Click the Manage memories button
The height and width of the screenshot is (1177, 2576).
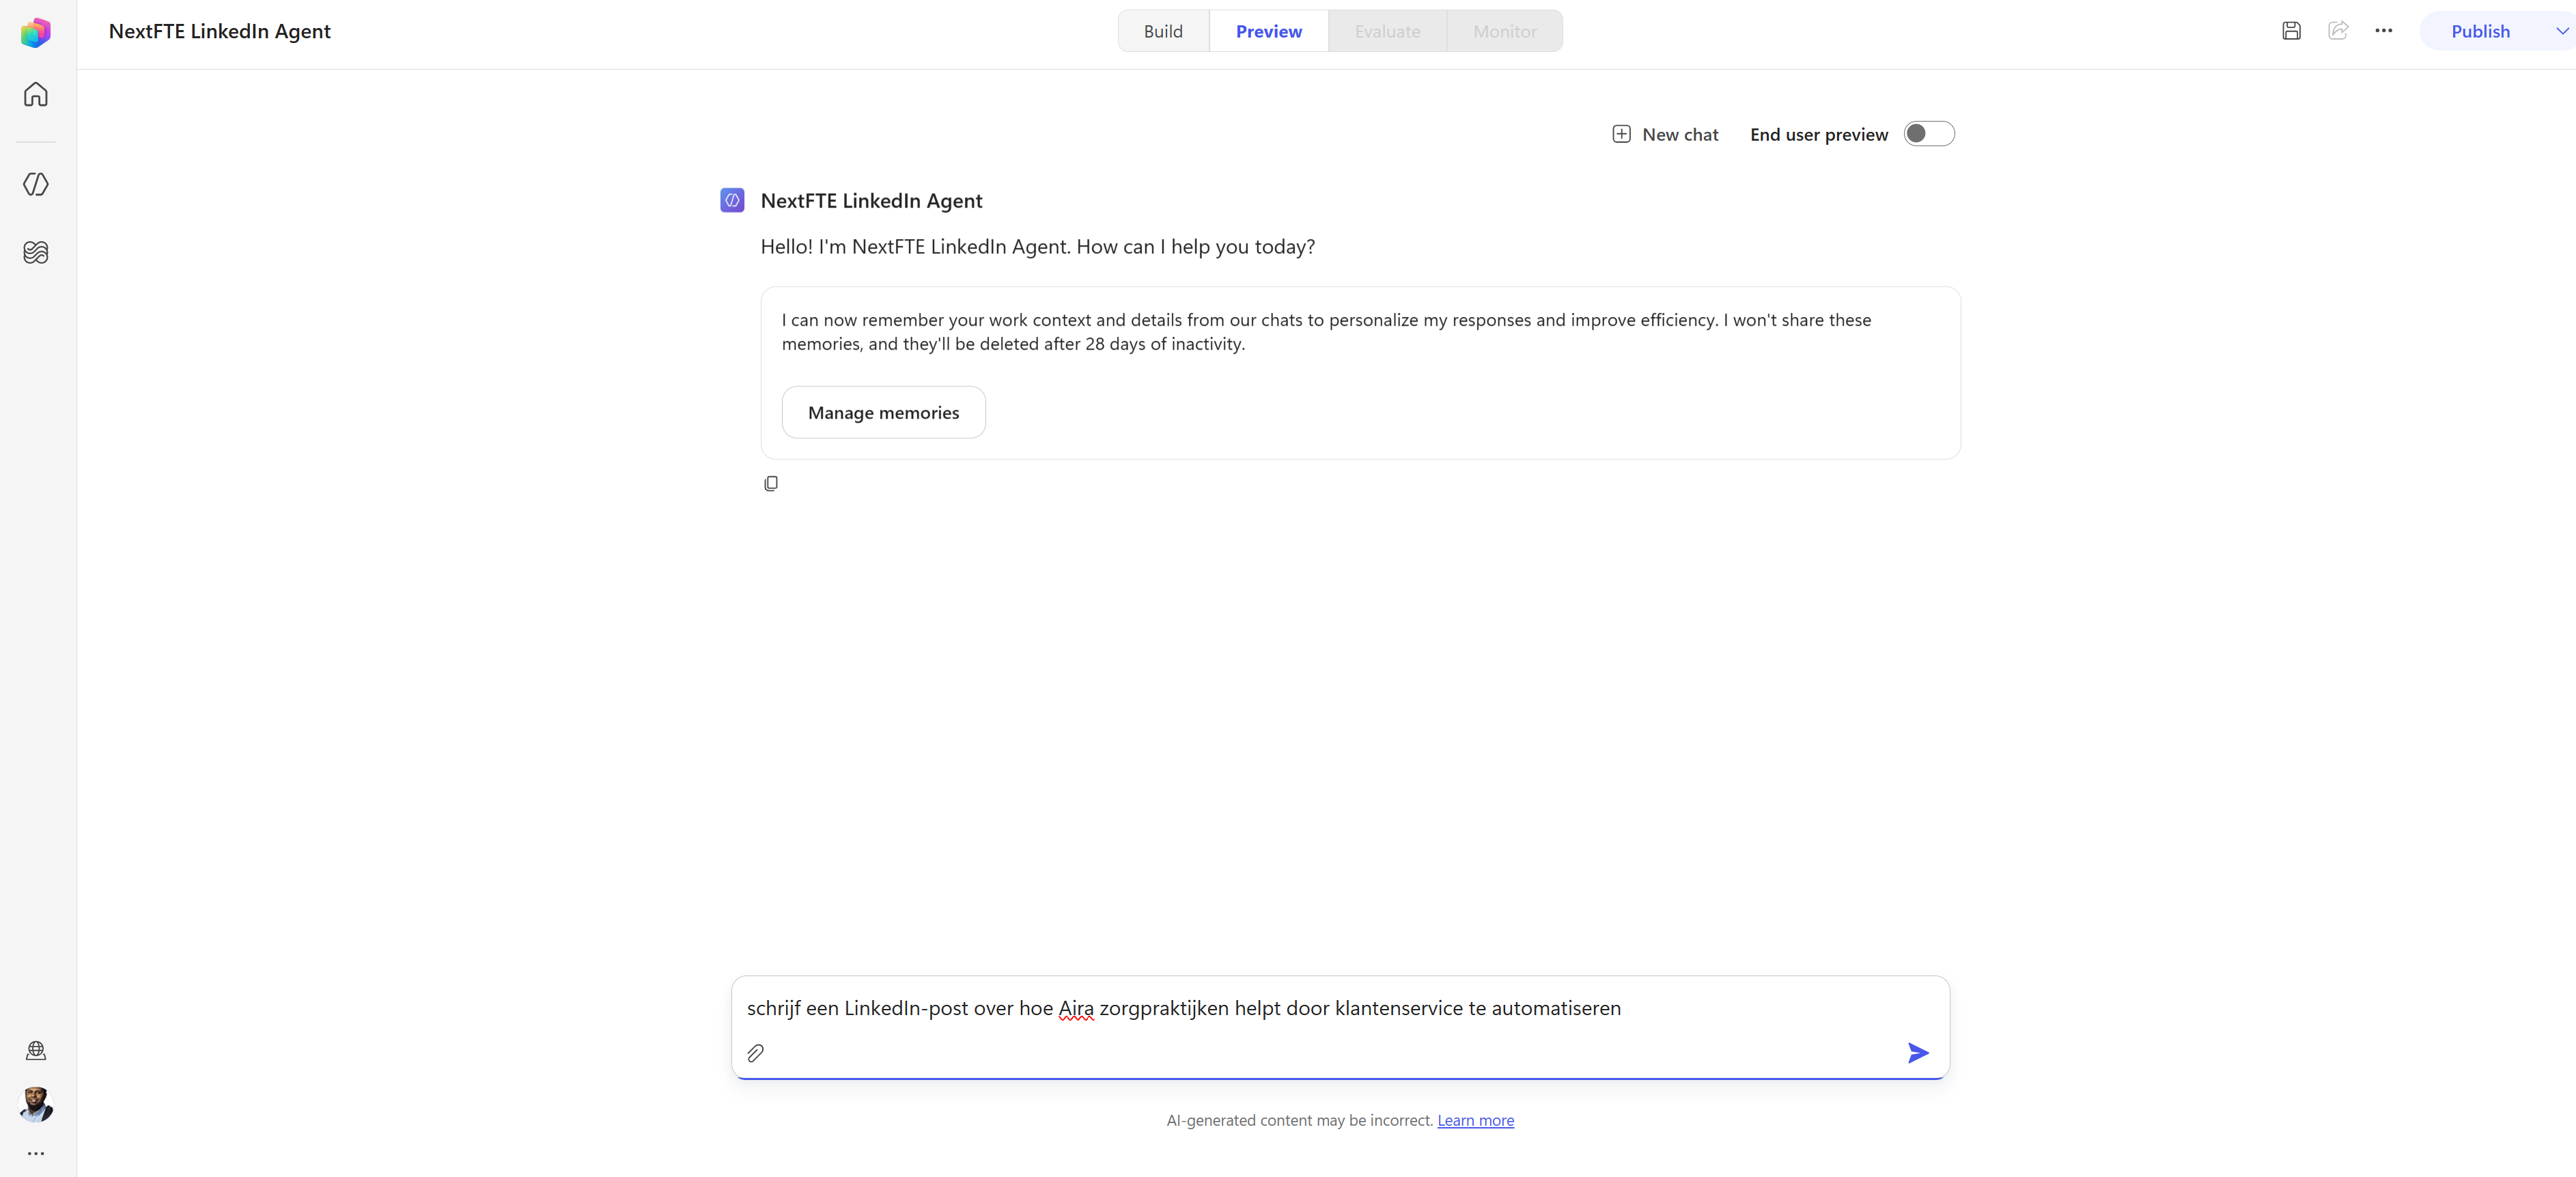pos(883,412)
